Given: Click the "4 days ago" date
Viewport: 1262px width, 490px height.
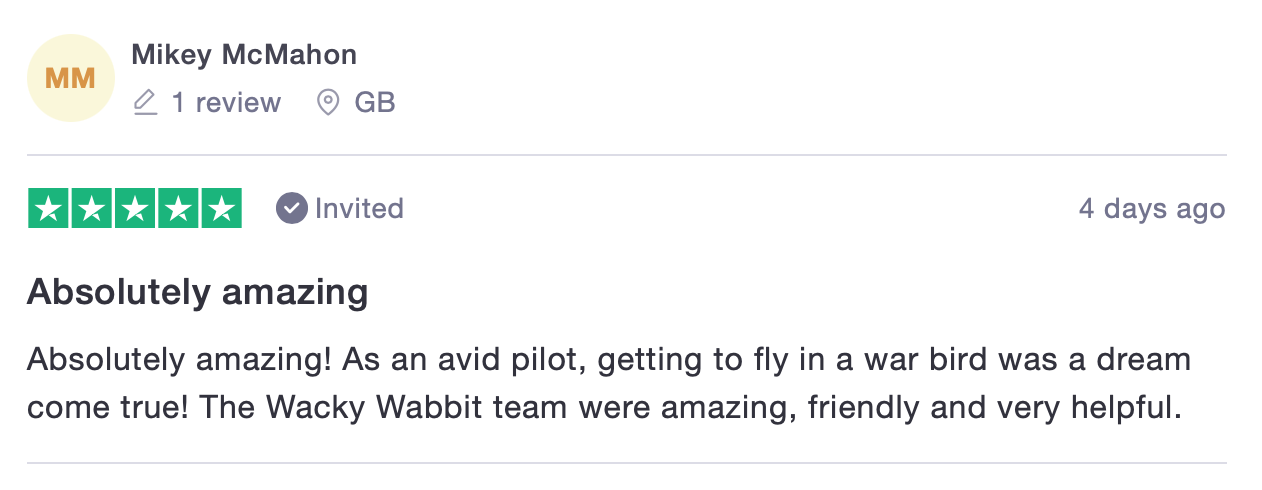Looking at the screenshot, I should [x=1151, y=208].
